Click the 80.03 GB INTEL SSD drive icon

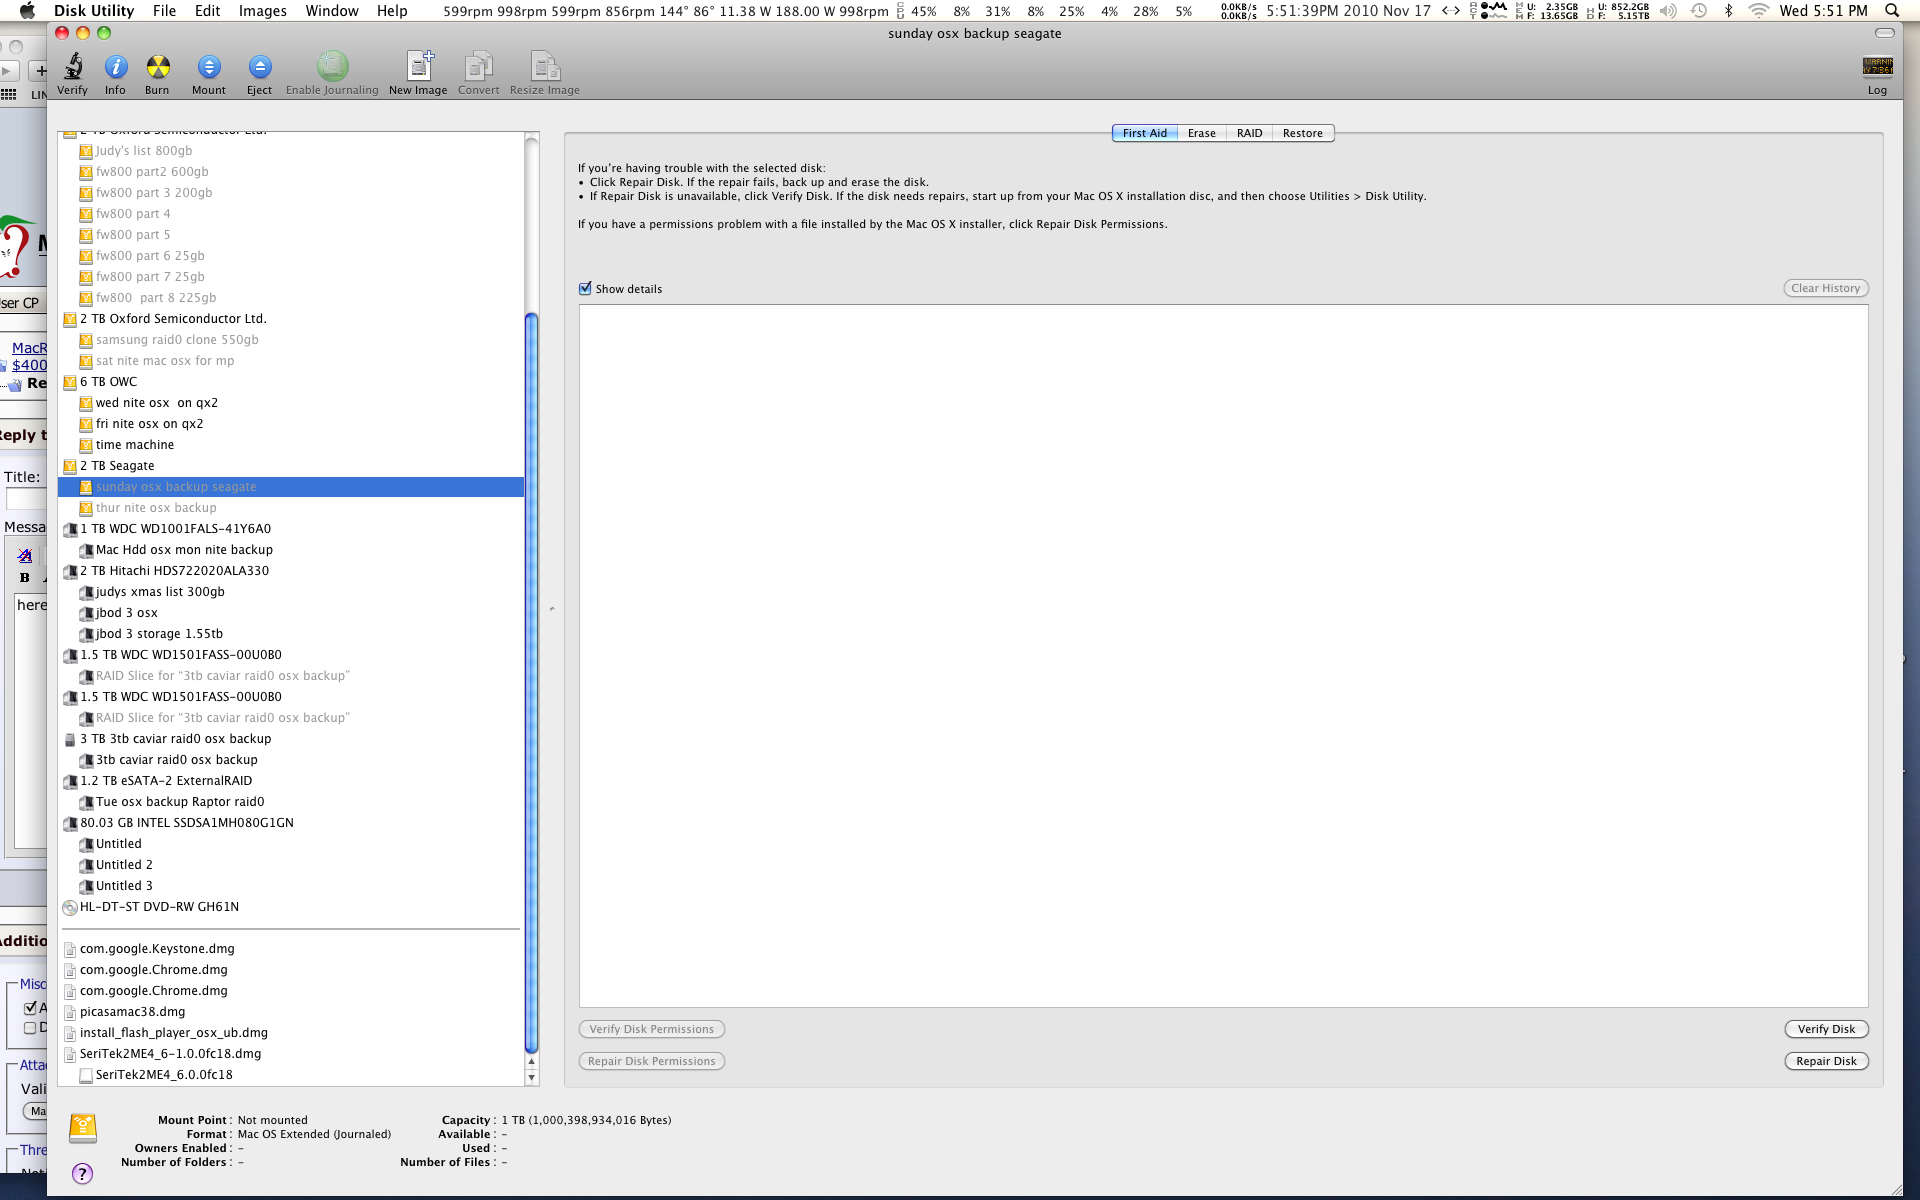70,823
